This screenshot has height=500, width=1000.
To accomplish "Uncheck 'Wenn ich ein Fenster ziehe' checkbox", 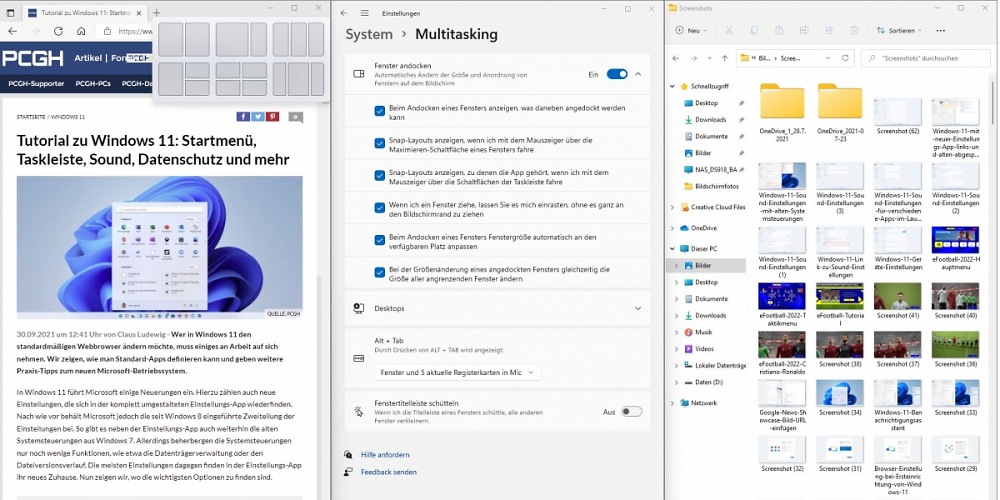I will (x=379, y=209).
